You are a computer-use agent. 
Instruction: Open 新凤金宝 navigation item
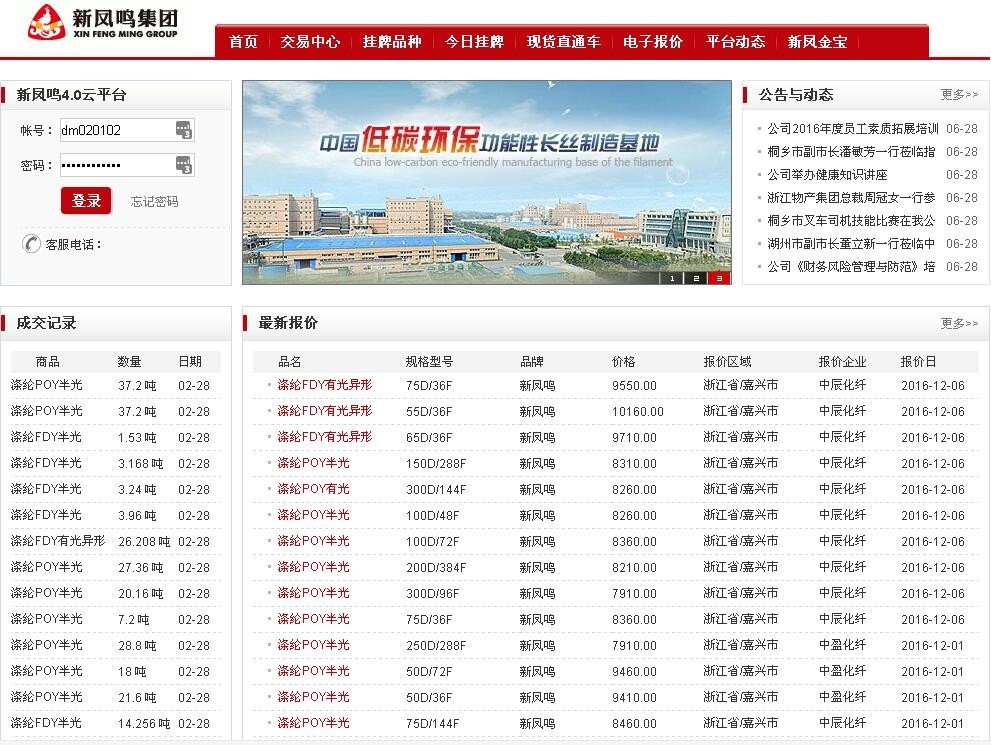817,42
